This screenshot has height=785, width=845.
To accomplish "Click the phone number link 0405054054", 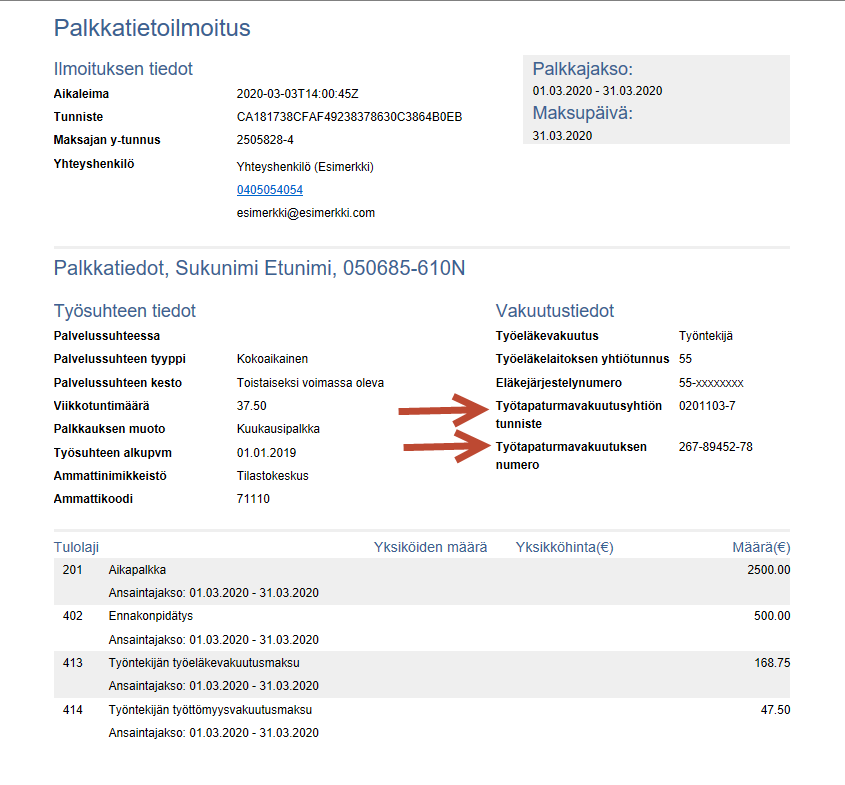I will (269, 189).
